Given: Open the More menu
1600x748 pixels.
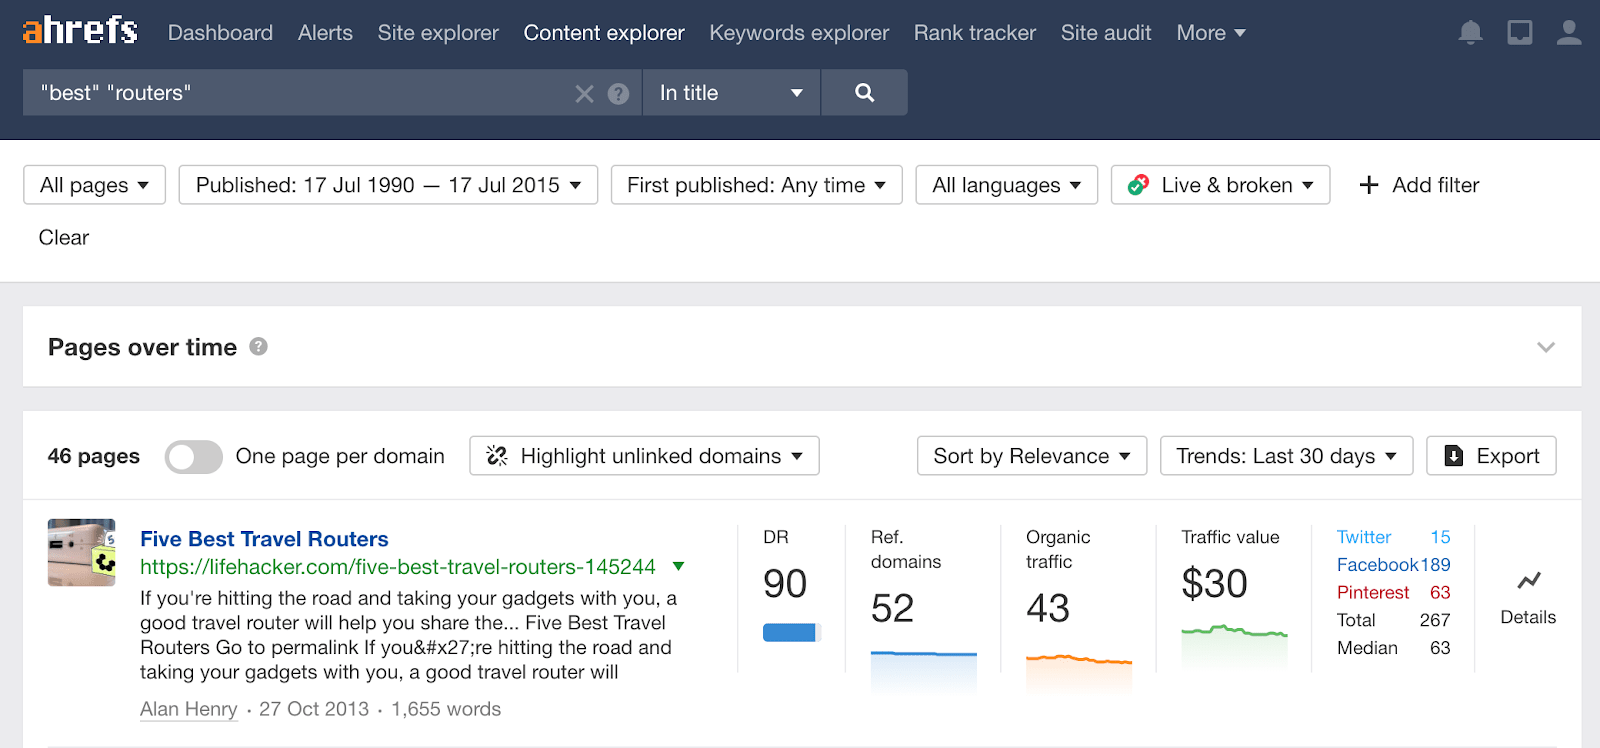Looking at the screenshot, I should coord(1211,33).
